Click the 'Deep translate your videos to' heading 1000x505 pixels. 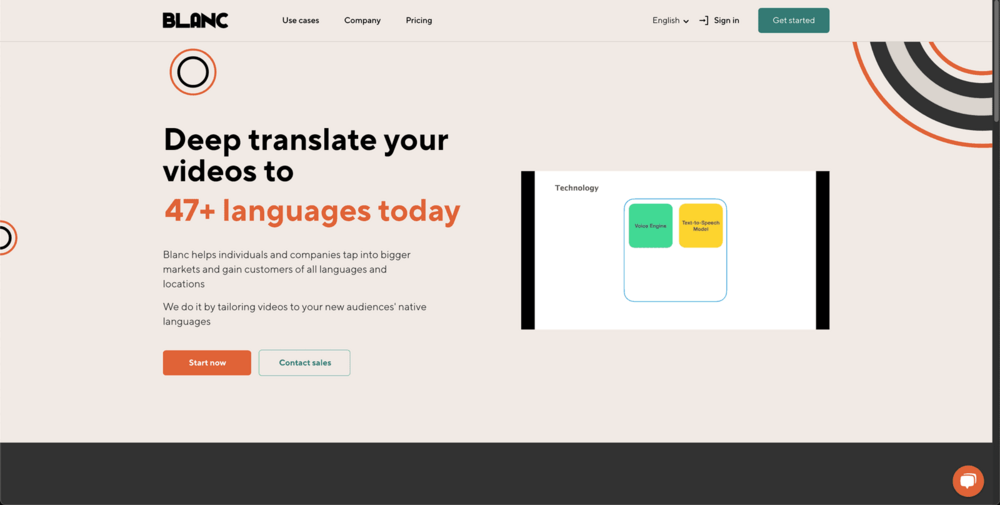pyautogui.click(x=306, y=155)
